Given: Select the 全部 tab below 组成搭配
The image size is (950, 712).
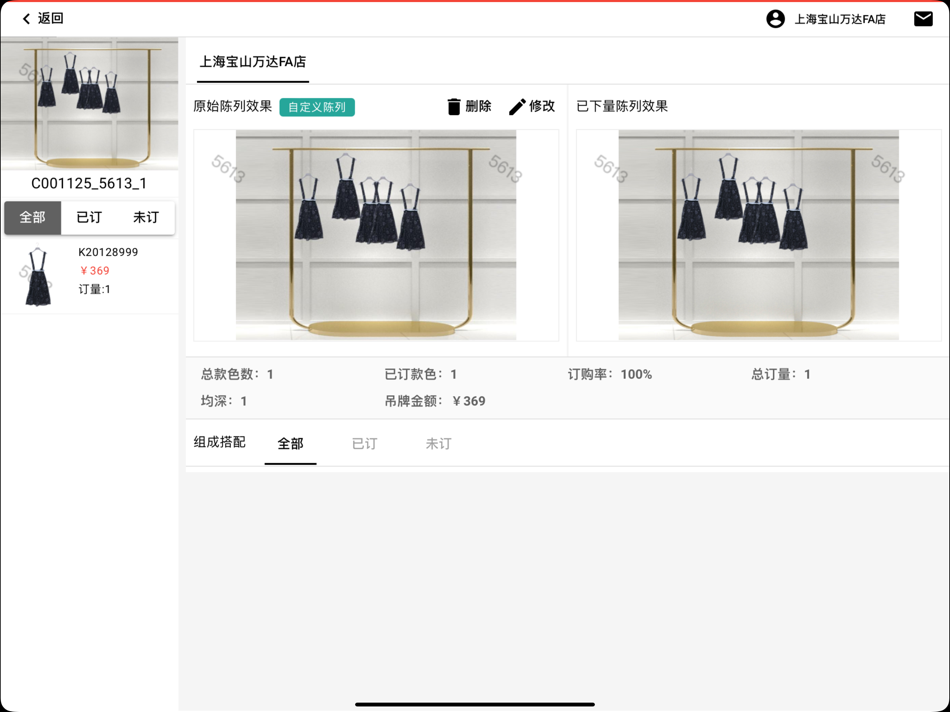Looking at the screenshot, I should coord(290,443).
